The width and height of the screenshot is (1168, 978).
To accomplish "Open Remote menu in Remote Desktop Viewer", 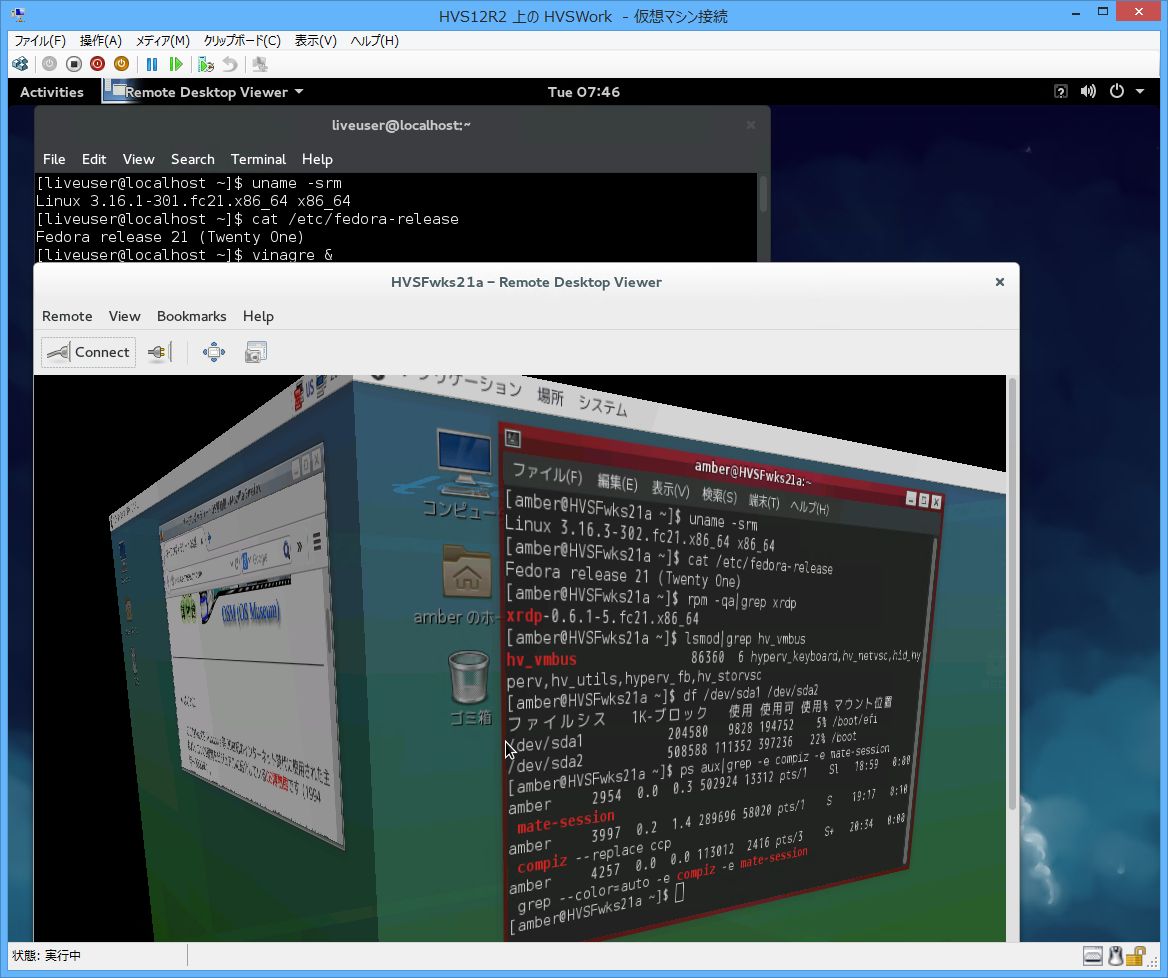I will coord(67,317).
